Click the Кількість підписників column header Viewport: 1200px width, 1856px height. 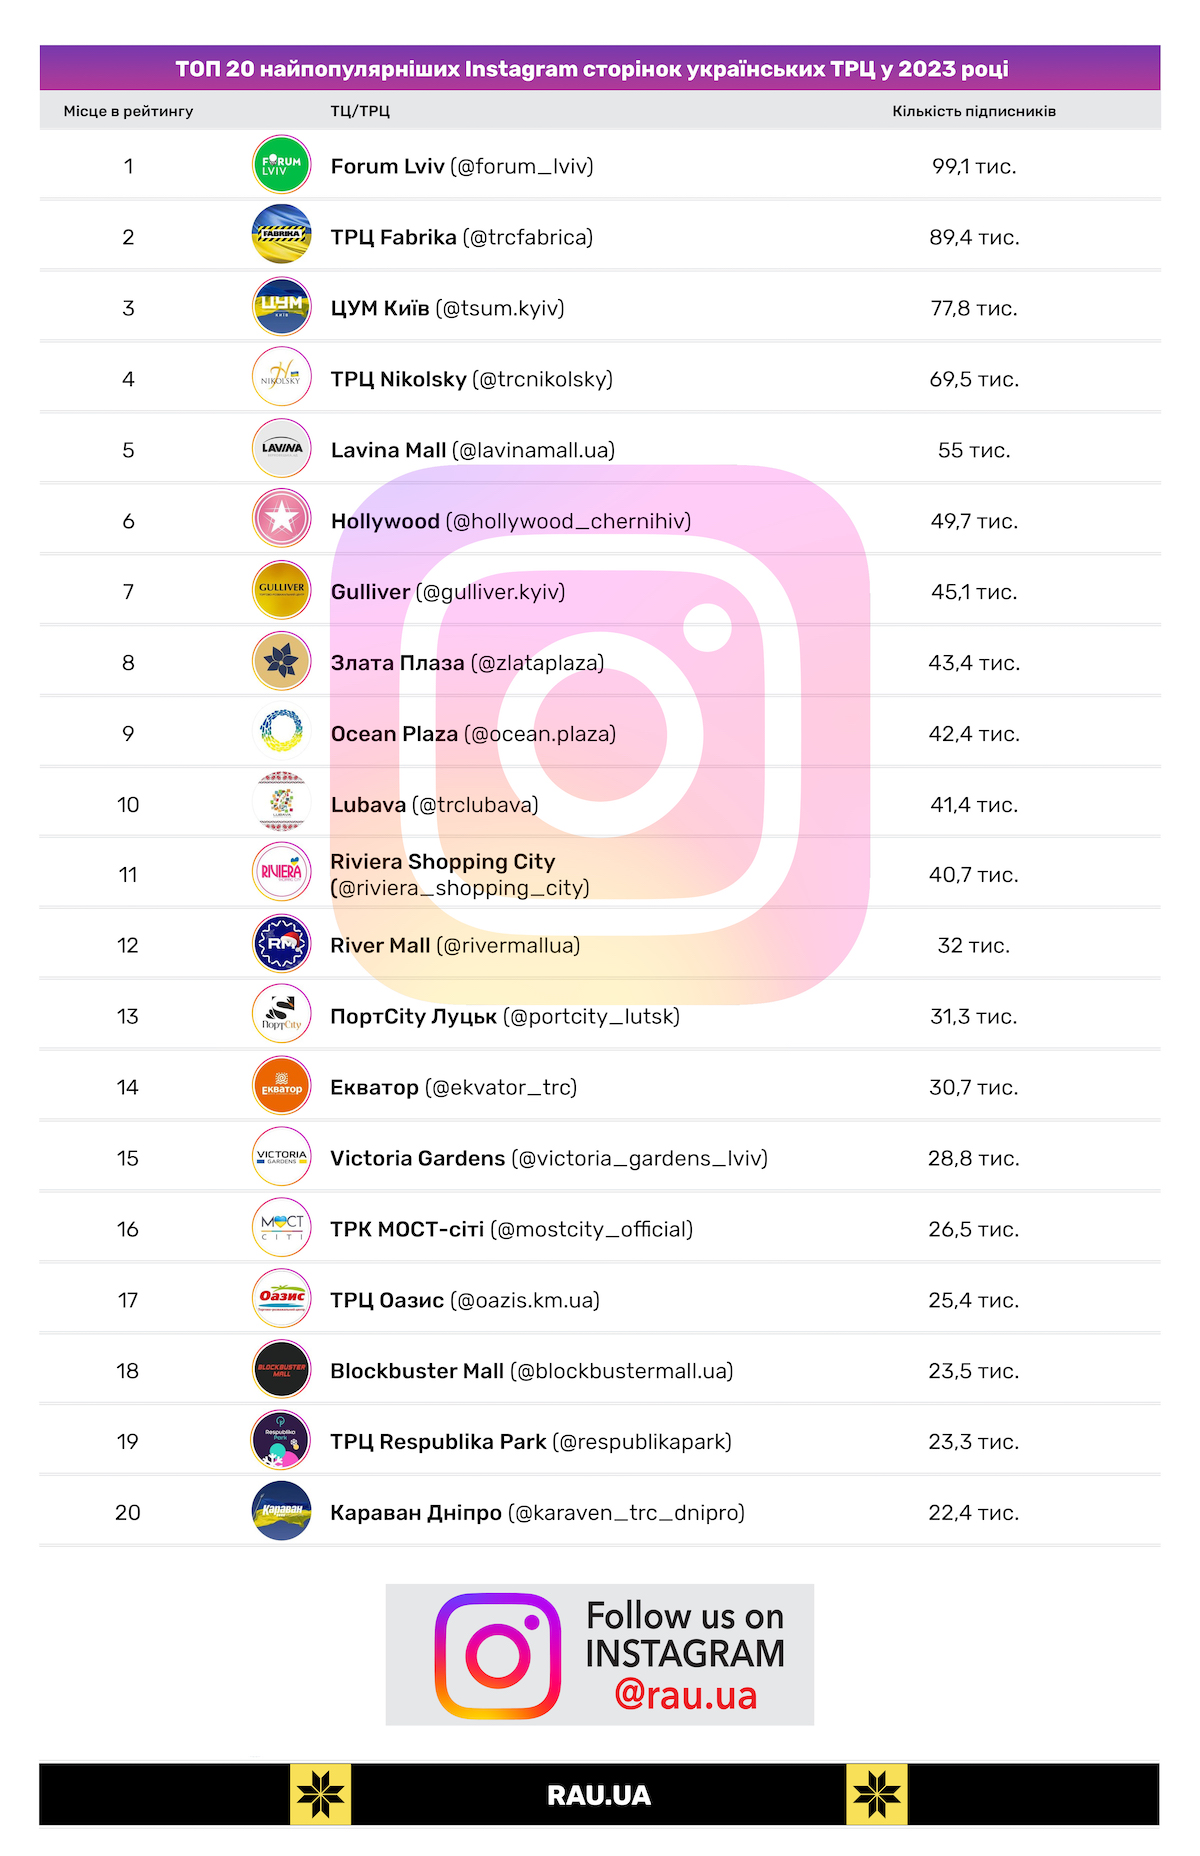974,111
